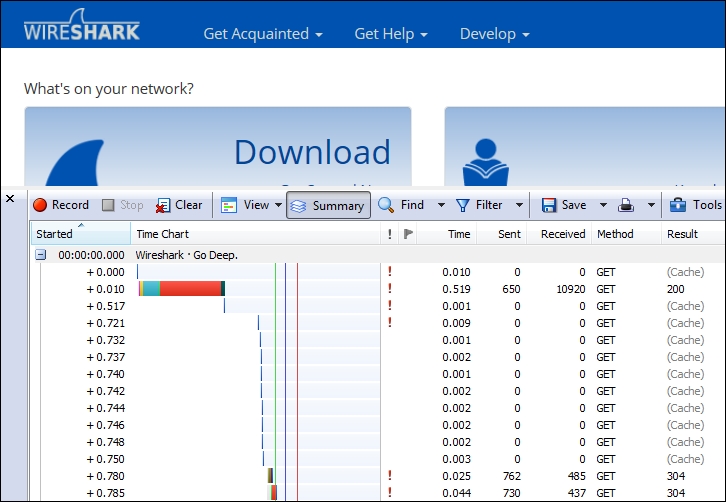This screenshot has width=726, height=502.
Task: Click the Wireshark logo
Action: (81, 25)
